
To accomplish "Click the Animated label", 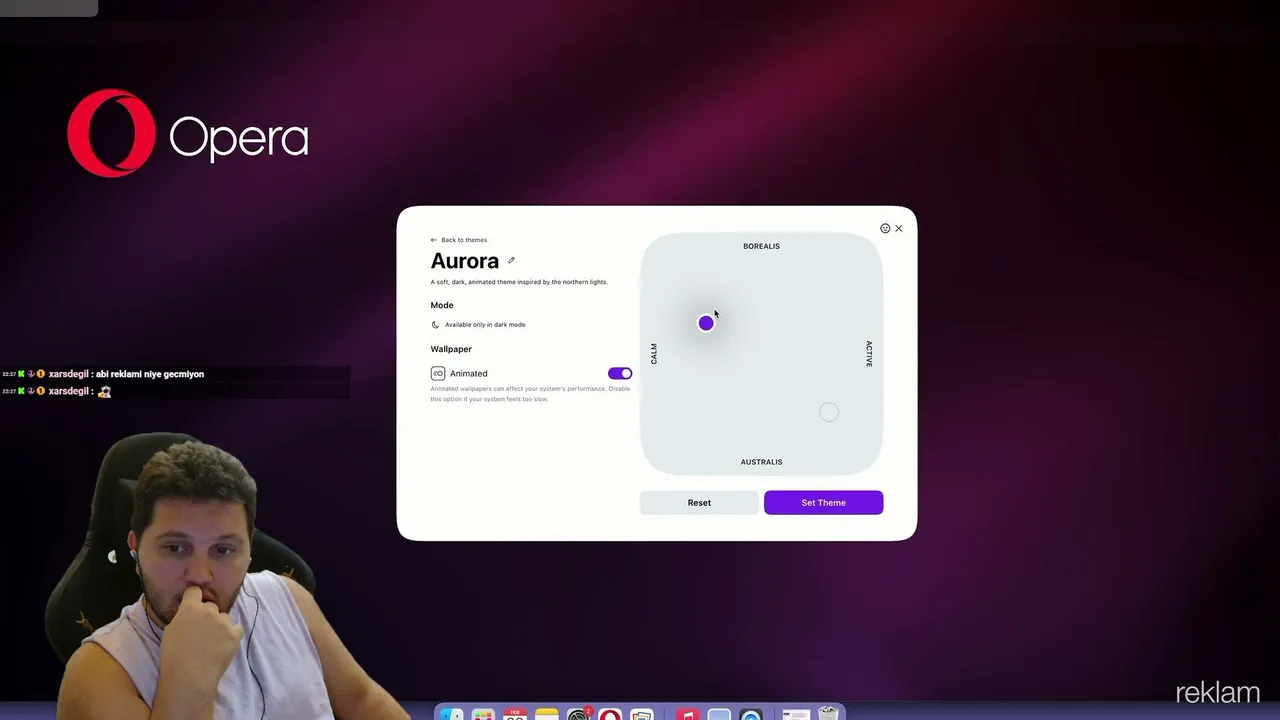I will coord(468,374).
